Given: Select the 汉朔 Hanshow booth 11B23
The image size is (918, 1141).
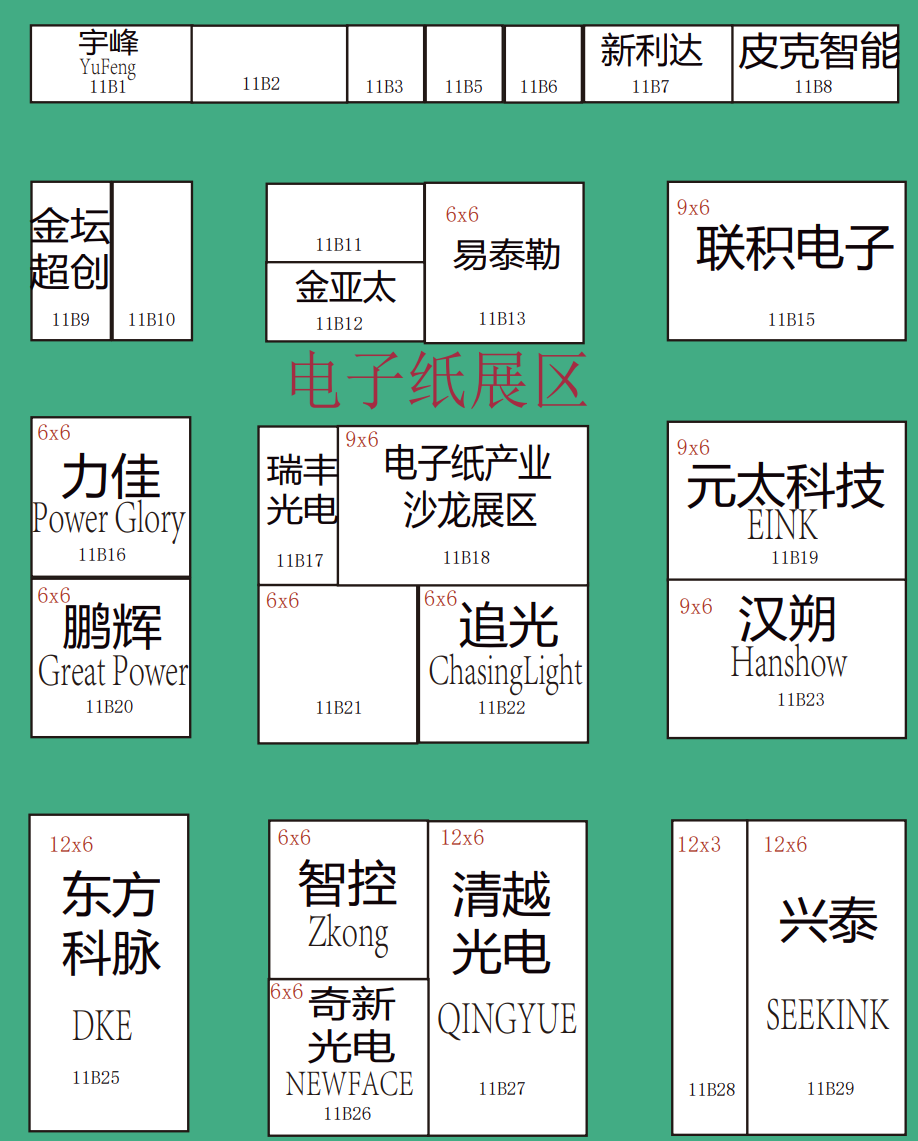Looking at the screenshot, I should [787, 659].
